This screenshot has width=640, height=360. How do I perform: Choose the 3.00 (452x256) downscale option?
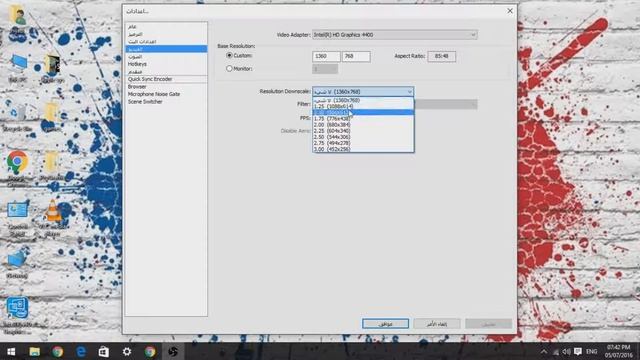click(363, 149)
